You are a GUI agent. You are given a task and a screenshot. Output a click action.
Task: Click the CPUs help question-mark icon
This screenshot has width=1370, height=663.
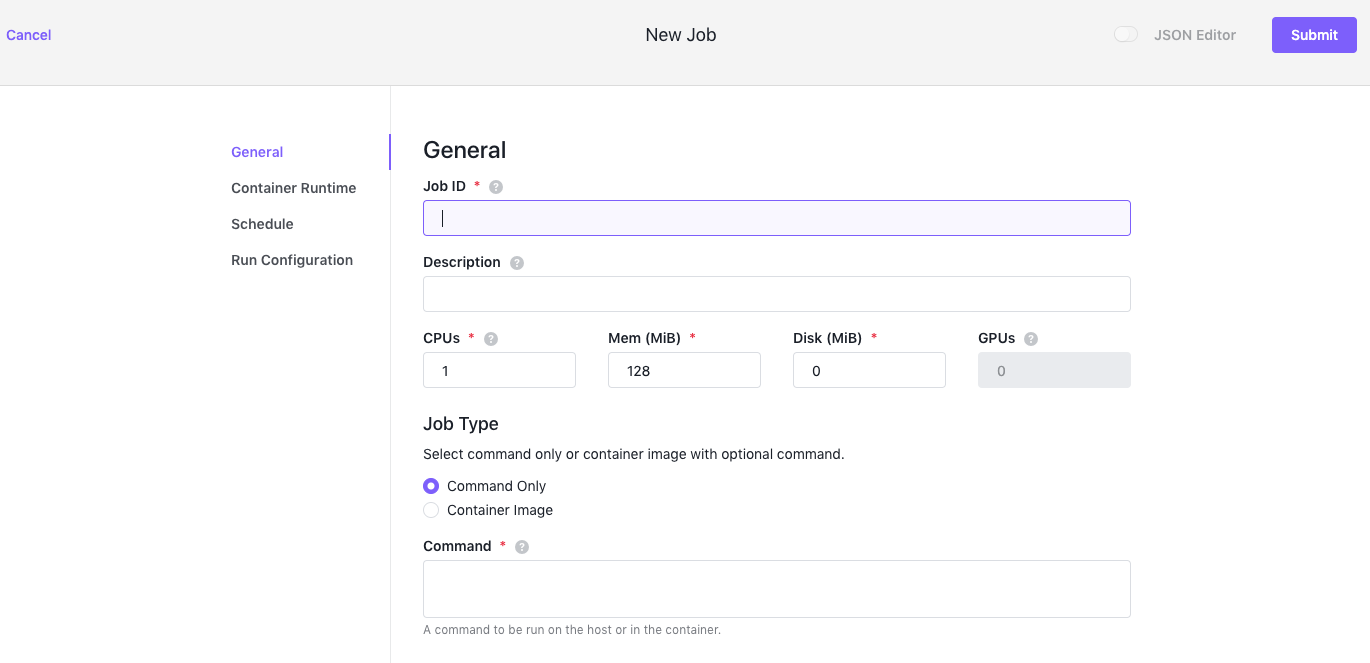[x=491, y=339]
